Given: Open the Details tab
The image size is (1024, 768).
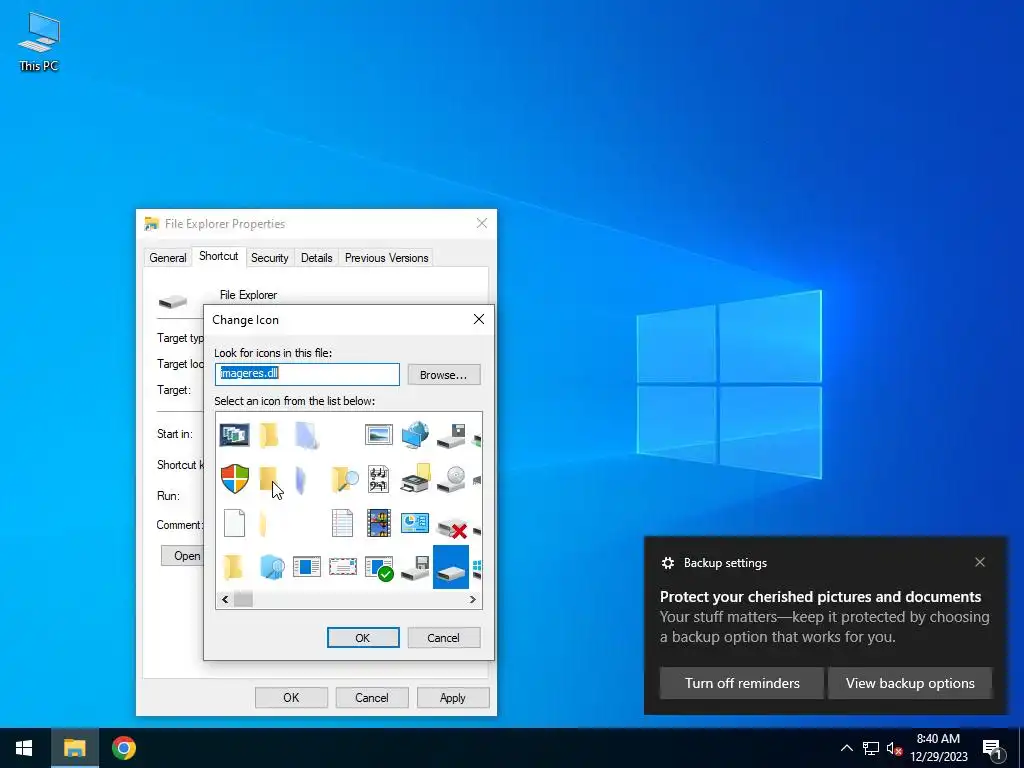Looking at the screenshot, I should point(317,258).
